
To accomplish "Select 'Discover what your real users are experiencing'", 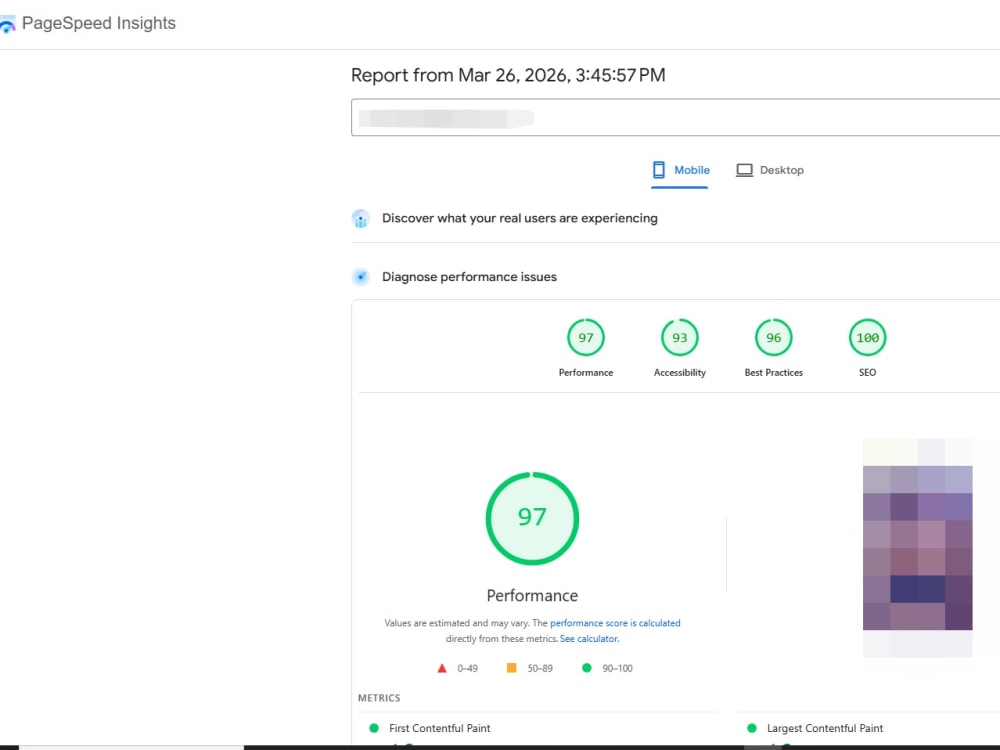I will click(520, 218).
